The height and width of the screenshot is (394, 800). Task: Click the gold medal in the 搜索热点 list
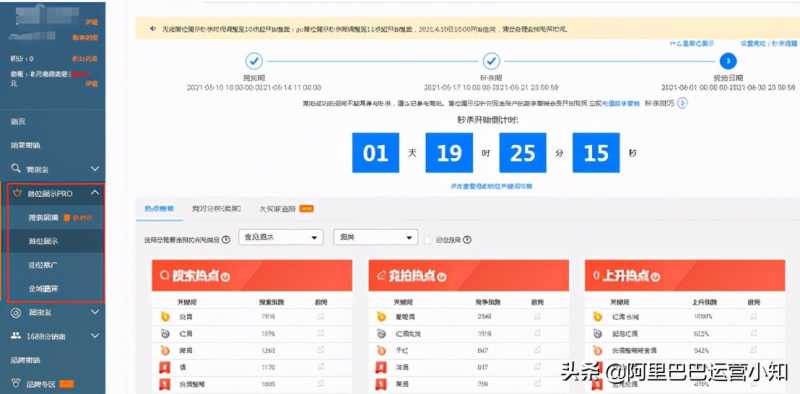point(165,317)
